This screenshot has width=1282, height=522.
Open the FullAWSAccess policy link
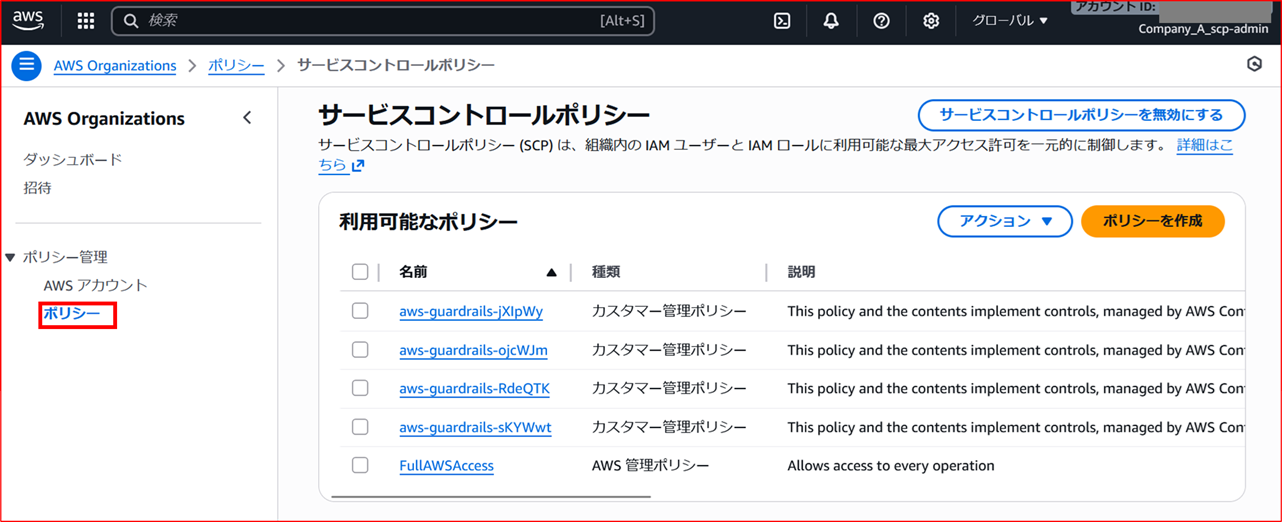[x=446, y=465]
